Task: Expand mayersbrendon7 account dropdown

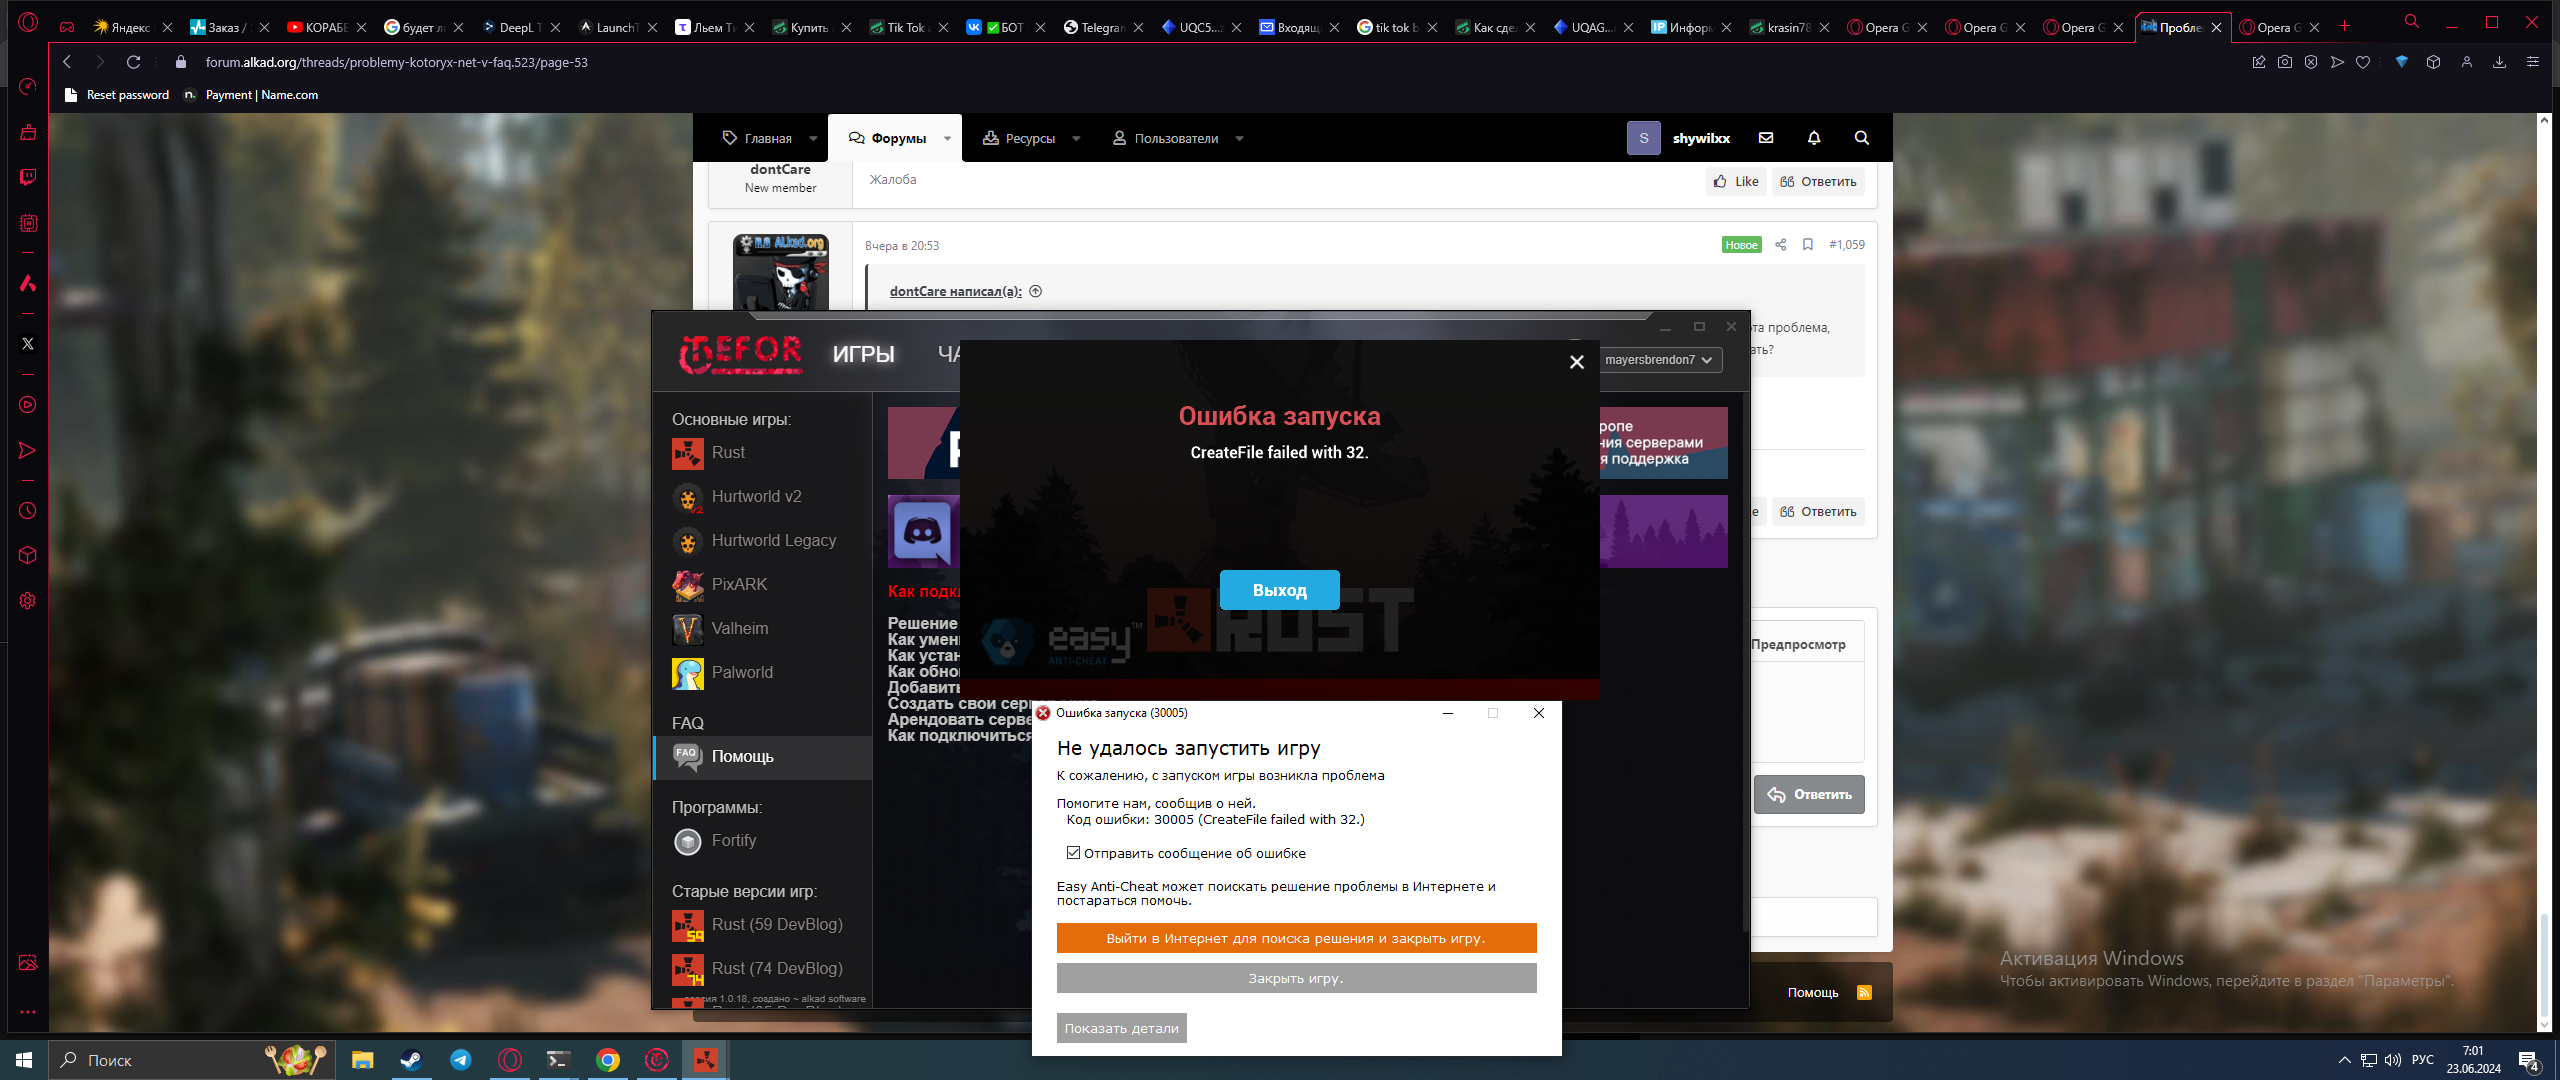Action: coord(1658,360)
